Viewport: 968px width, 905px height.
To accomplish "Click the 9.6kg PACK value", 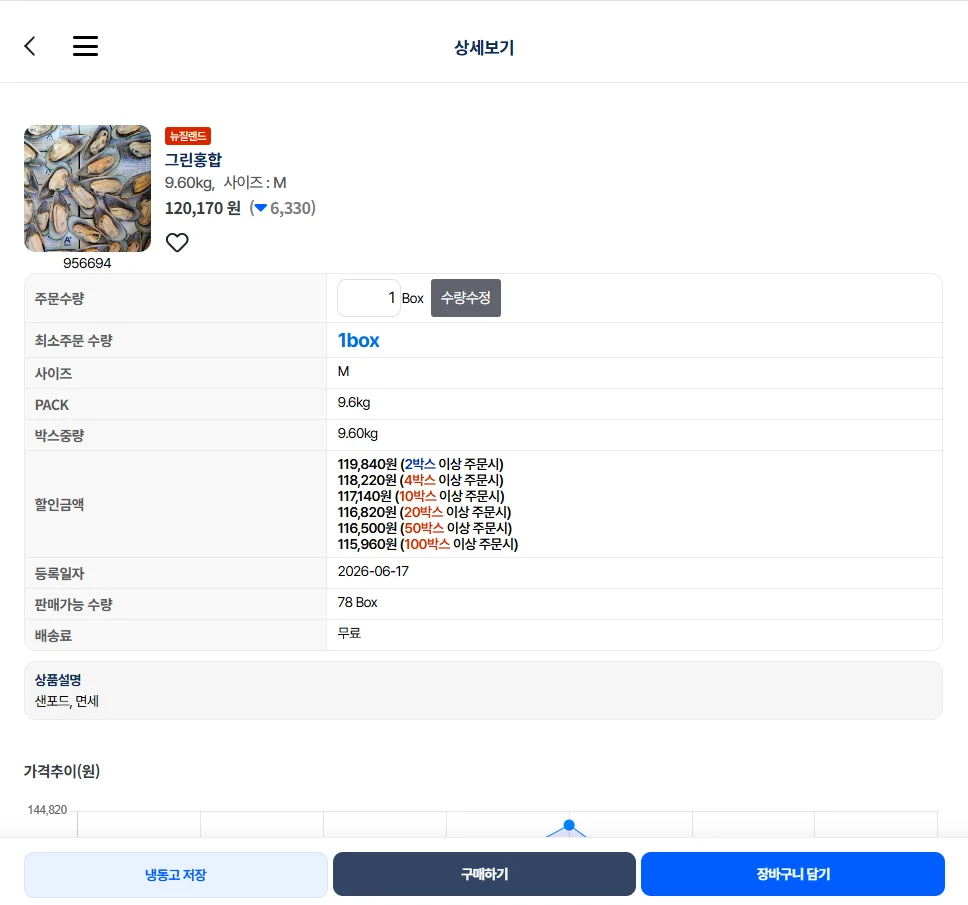I will tap(354, 402).
